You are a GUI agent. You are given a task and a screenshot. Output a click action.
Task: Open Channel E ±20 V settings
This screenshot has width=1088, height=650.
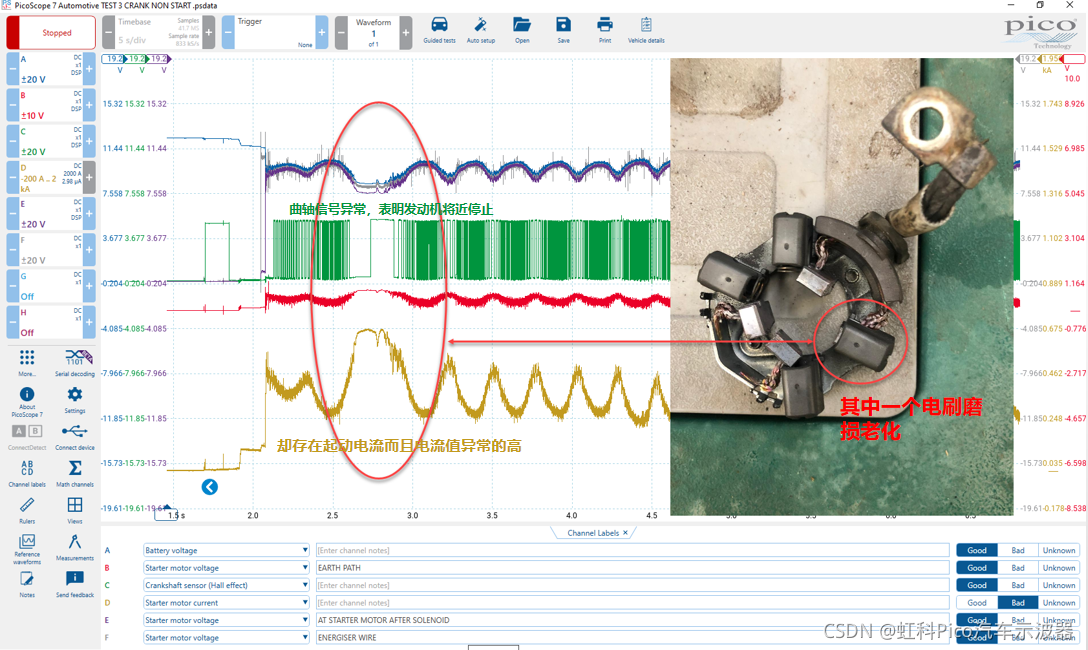[51, 214]
